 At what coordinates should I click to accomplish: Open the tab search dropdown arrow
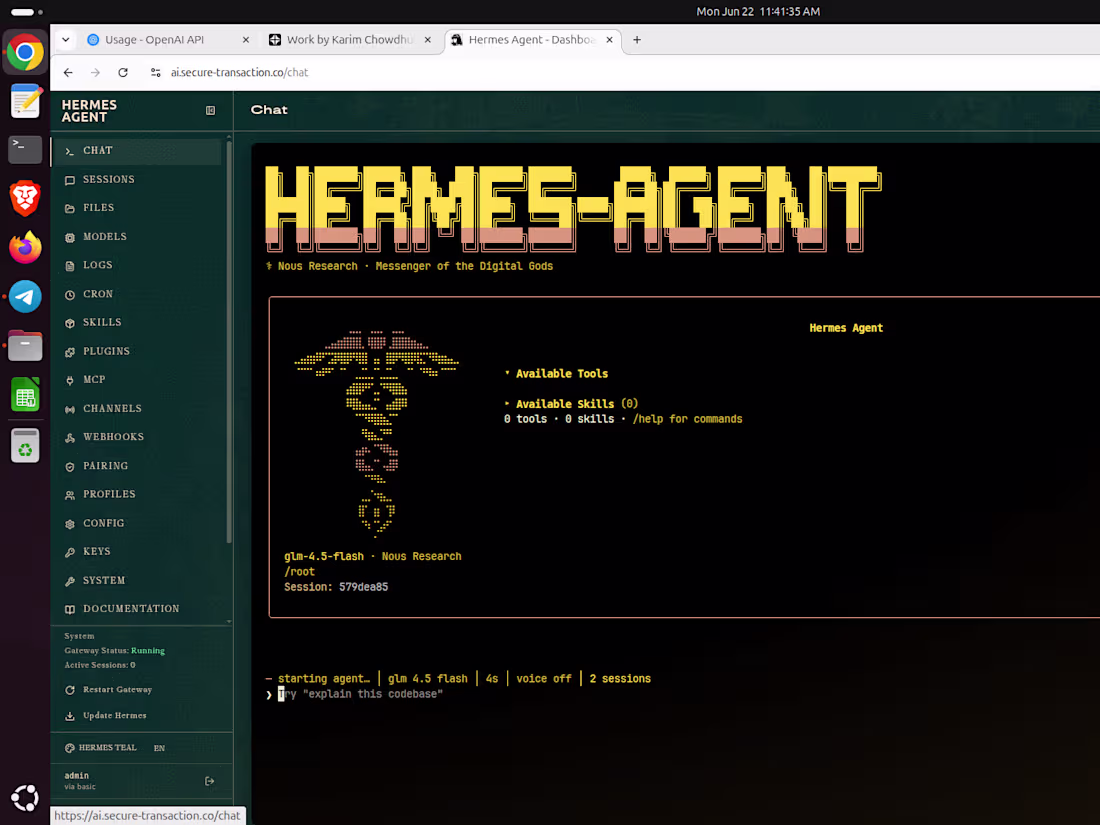(x=65, y=40)
